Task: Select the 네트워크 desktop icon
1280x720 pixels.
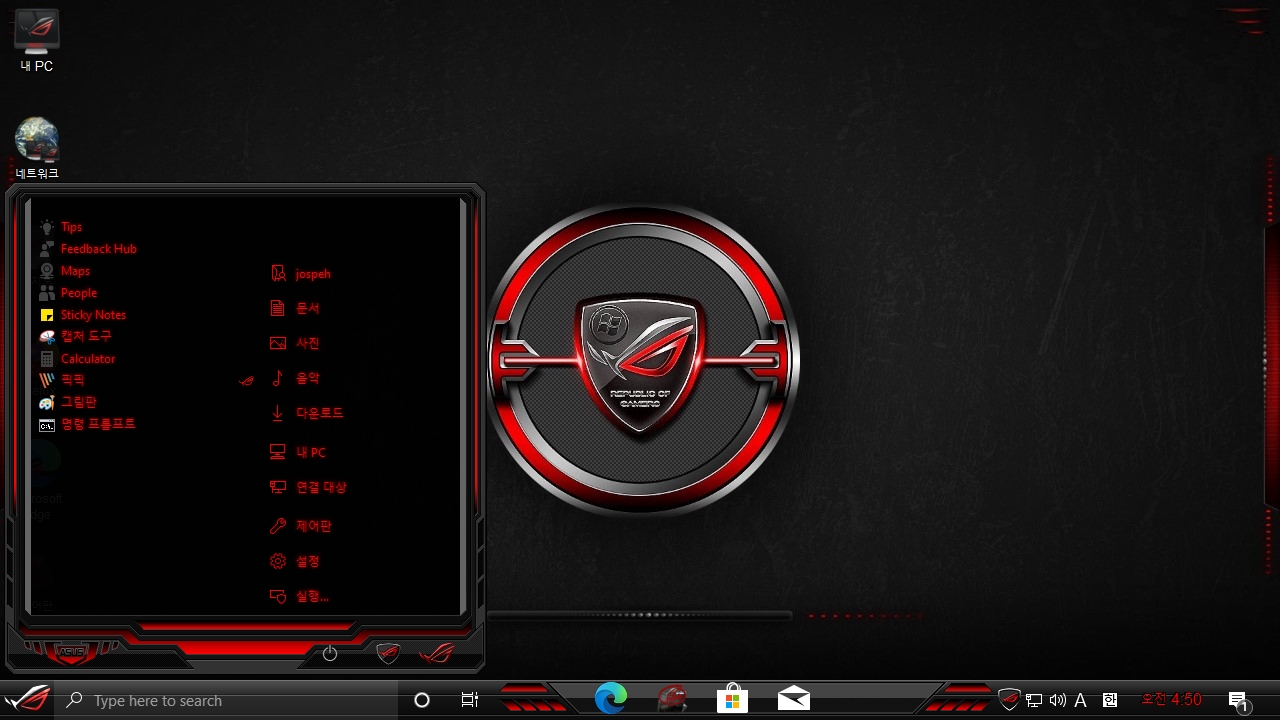Action: (x=37, y=149)
